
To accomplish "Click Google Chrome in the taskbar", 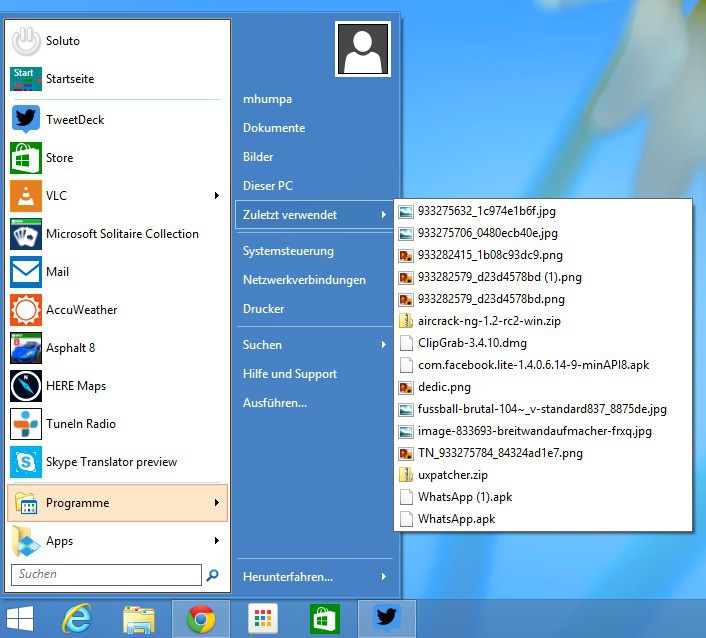I will [x=201, y=619].
